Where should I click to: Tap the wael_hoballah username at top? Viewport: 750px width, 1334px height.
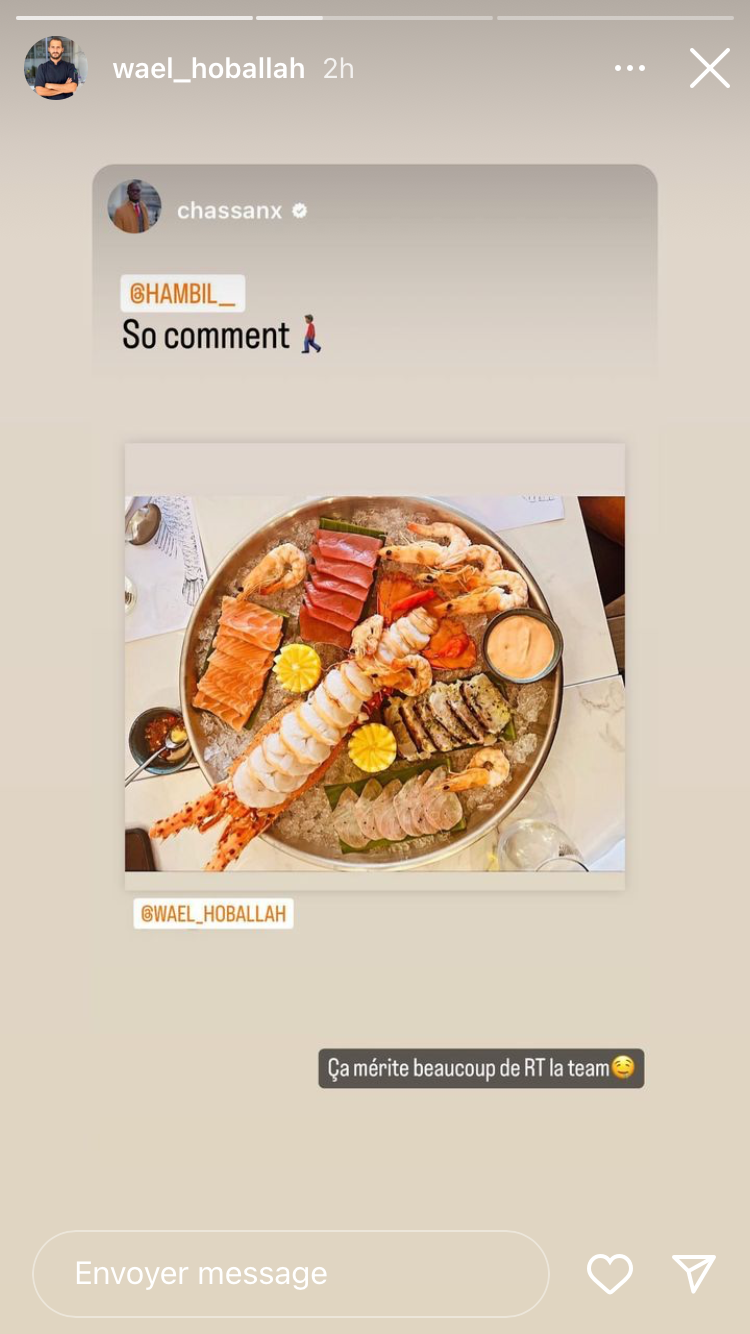click(209, 68)
